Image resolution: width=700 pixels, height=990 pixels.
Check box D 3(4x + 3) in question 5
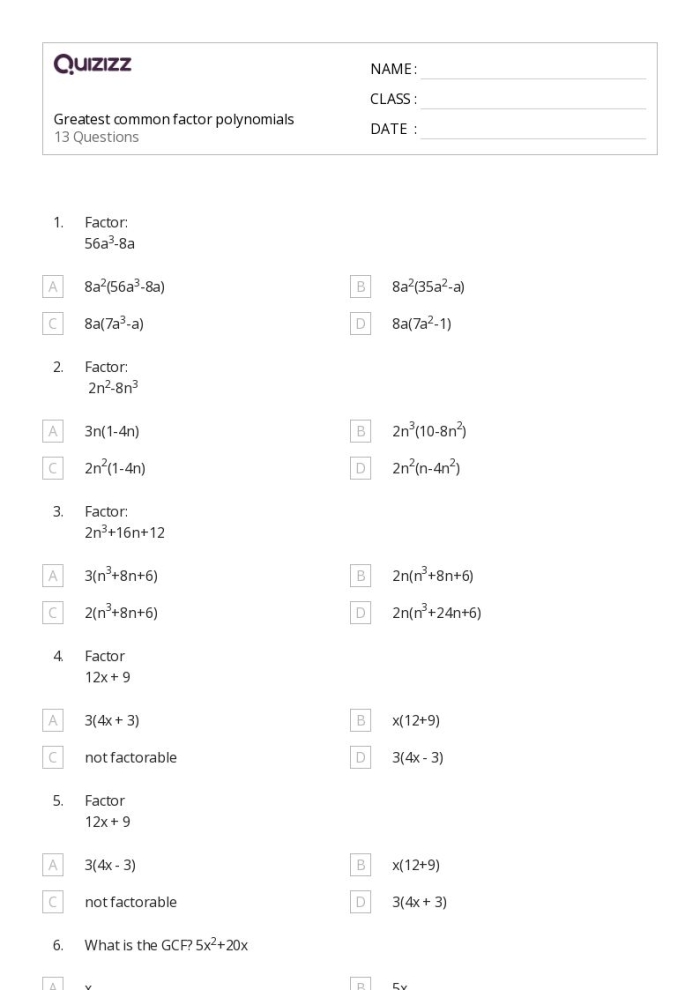click(x=360, y=902)
